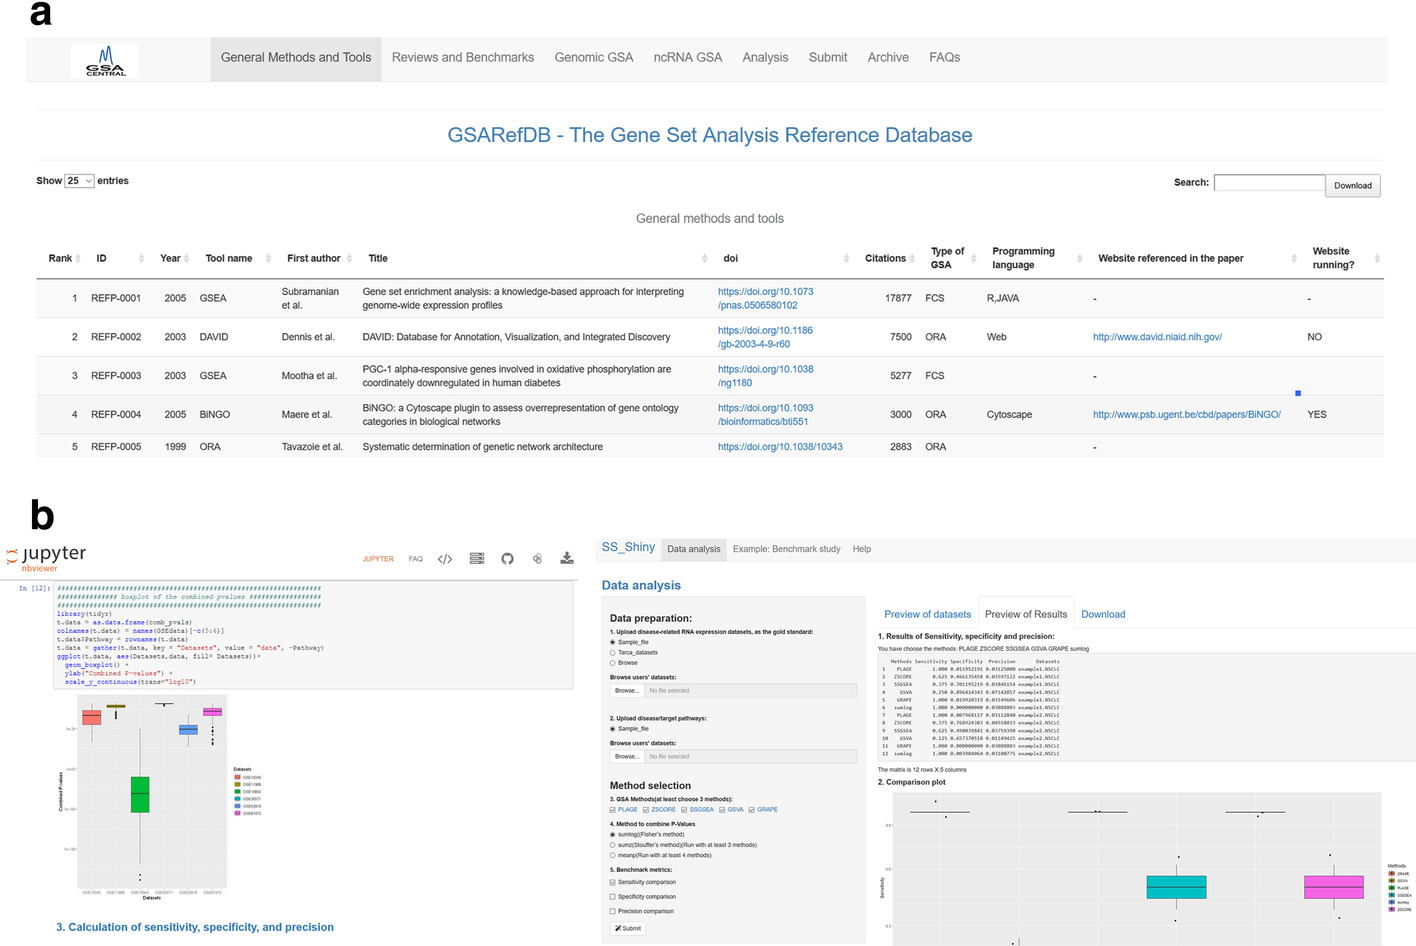Click the Website running column sort icon

click(x=1377, y=258)
